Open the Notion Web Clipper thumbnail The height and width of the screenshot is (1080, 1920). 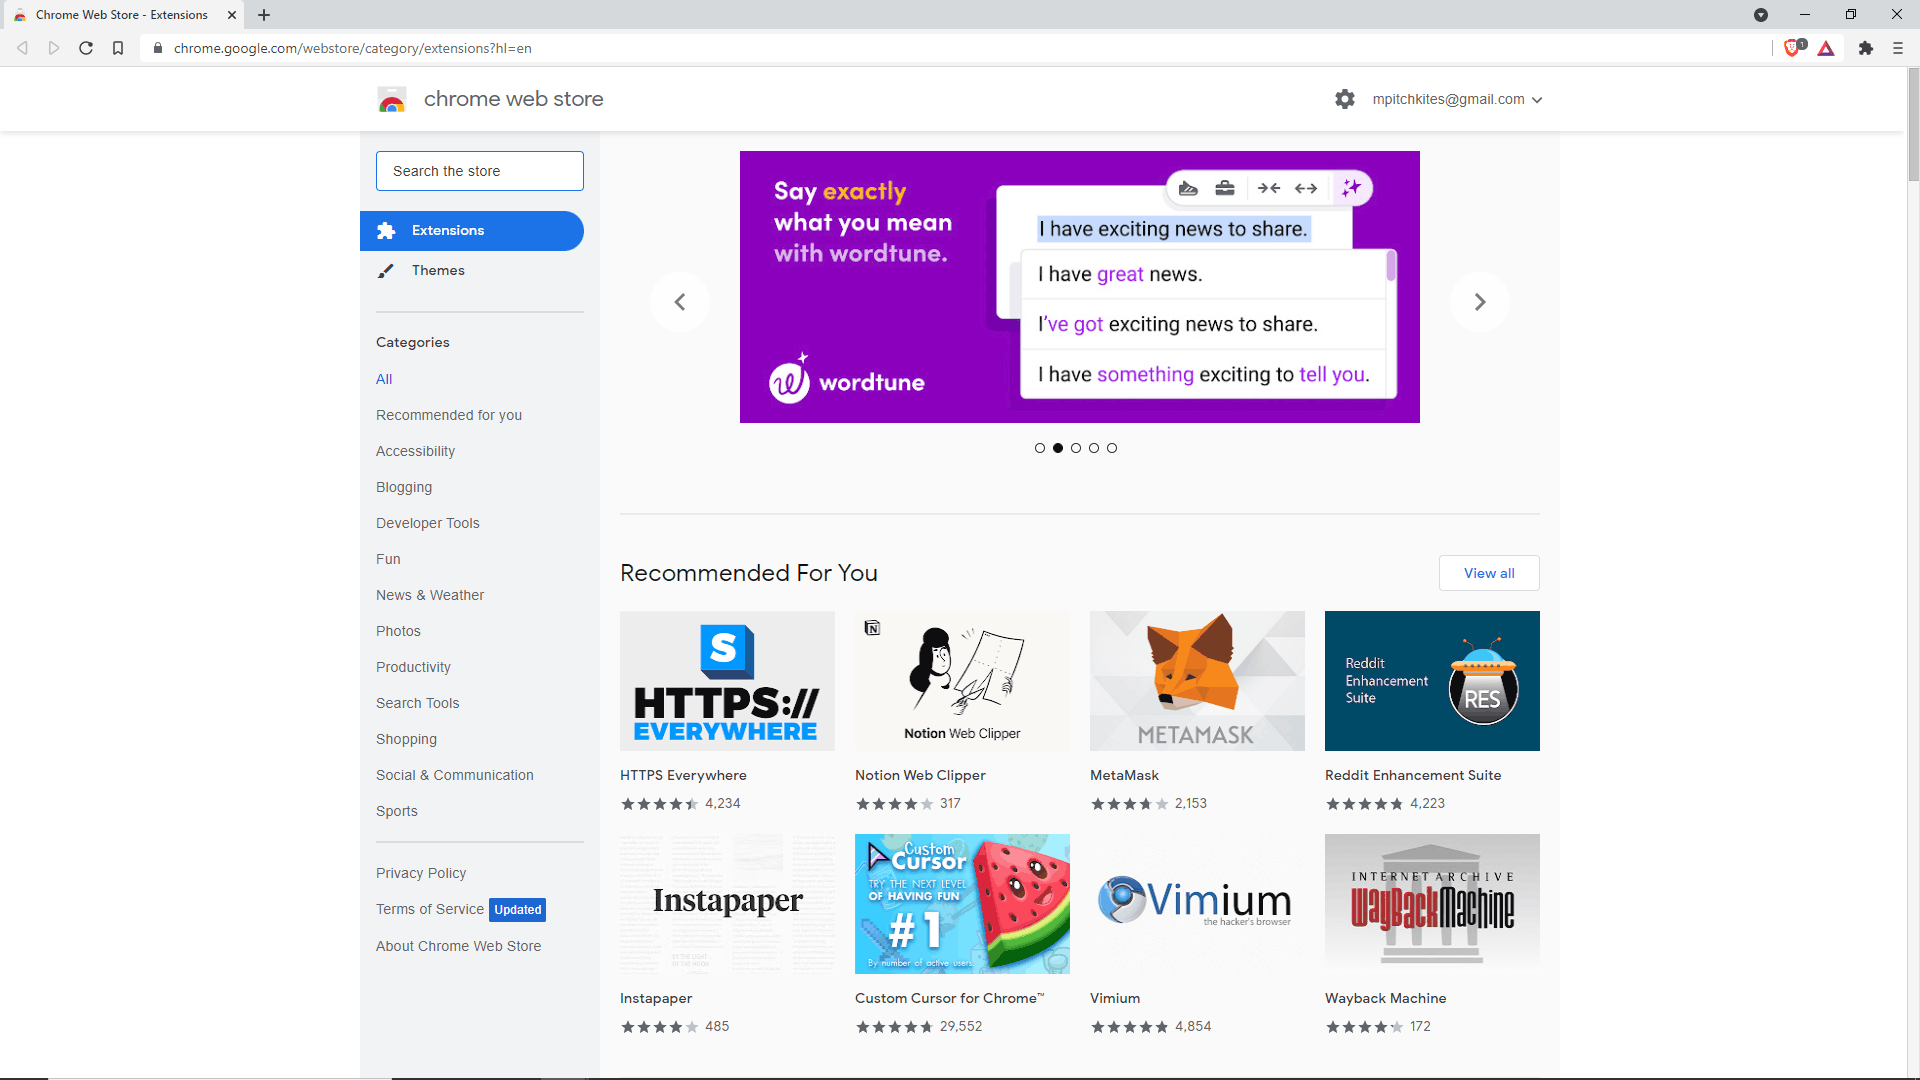(962, 681)
